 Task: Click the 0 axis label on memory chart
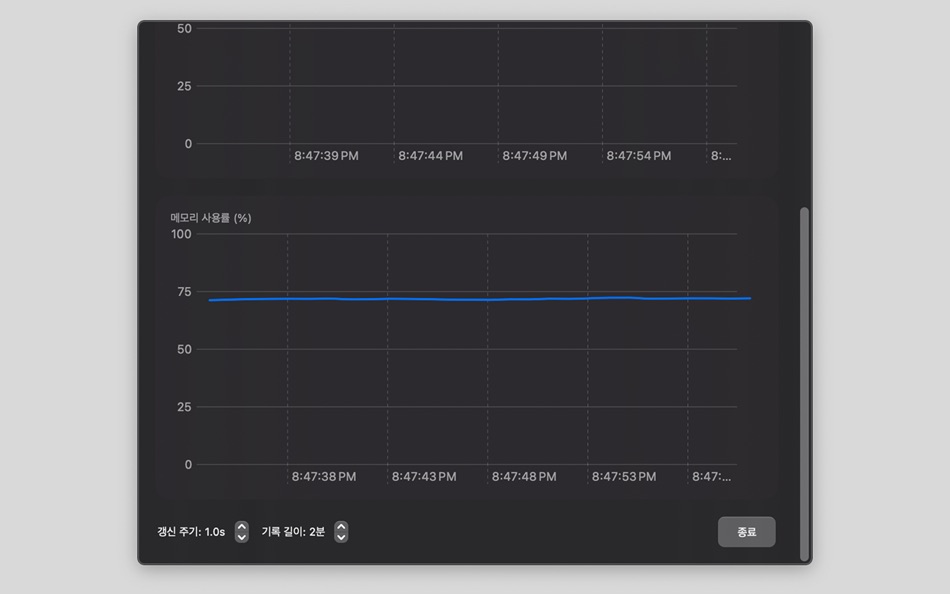point(187,465)
